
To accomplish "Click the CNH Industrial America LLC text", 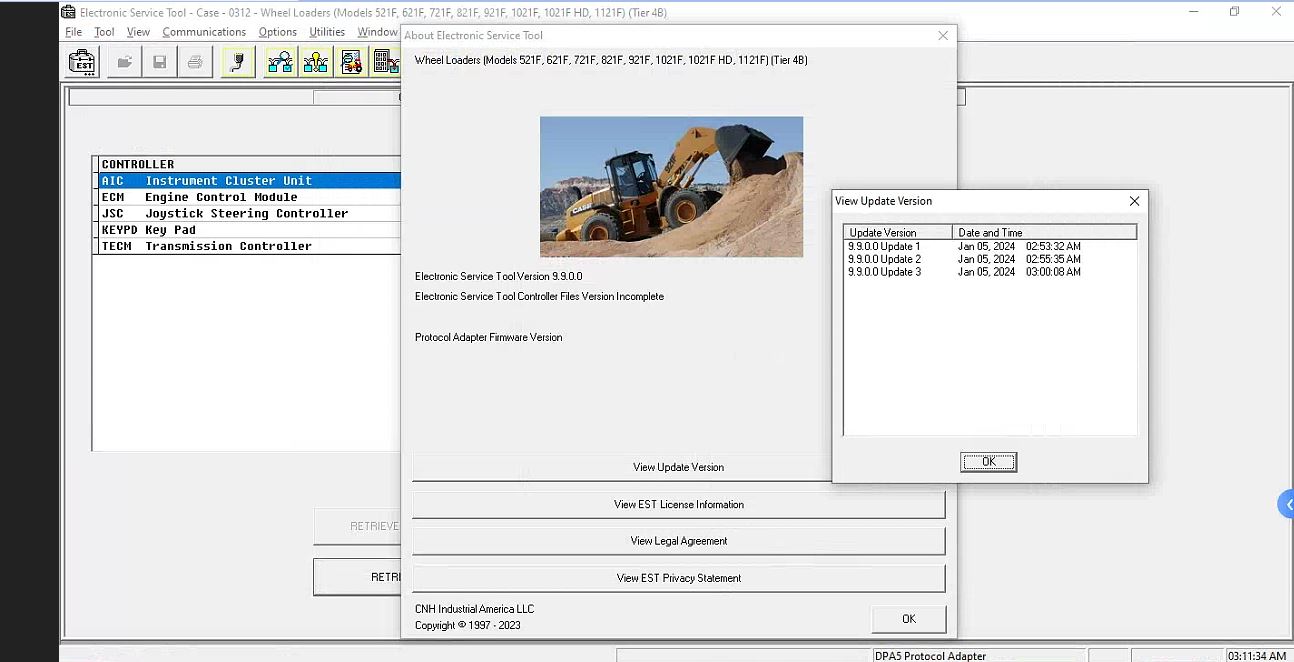I will pyautogui.click(x=474, y=609).
